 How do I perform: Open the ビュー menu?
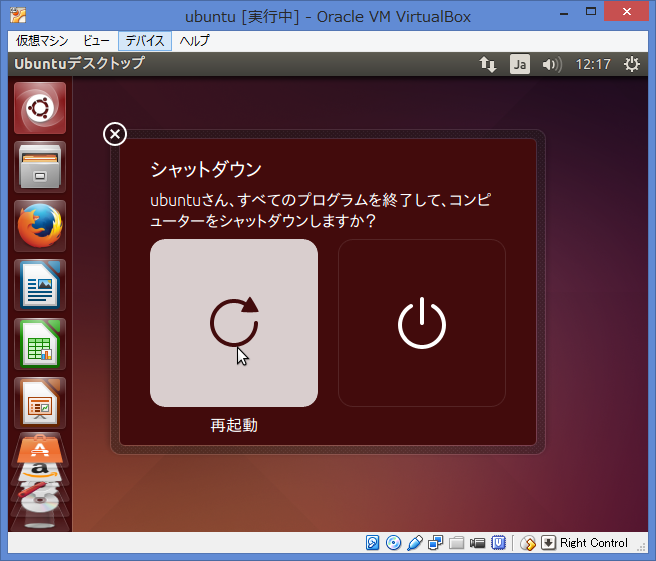96,41
